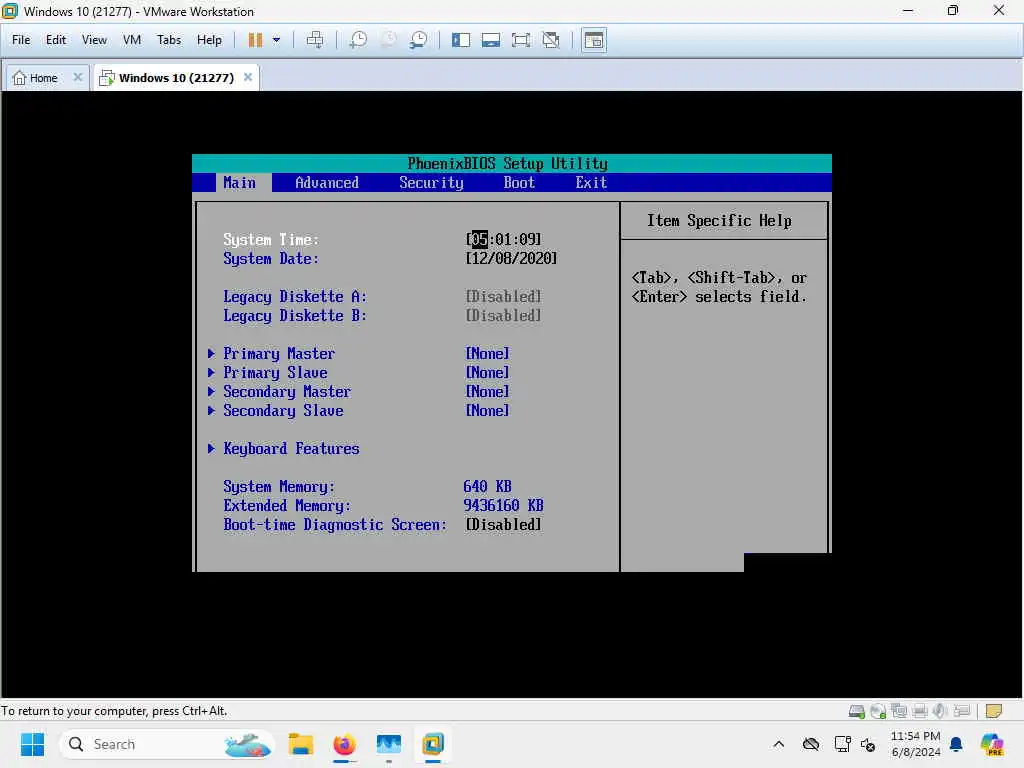Enter full screen mode icon
Screen dimensions: 1024x768
click(521, 40)
